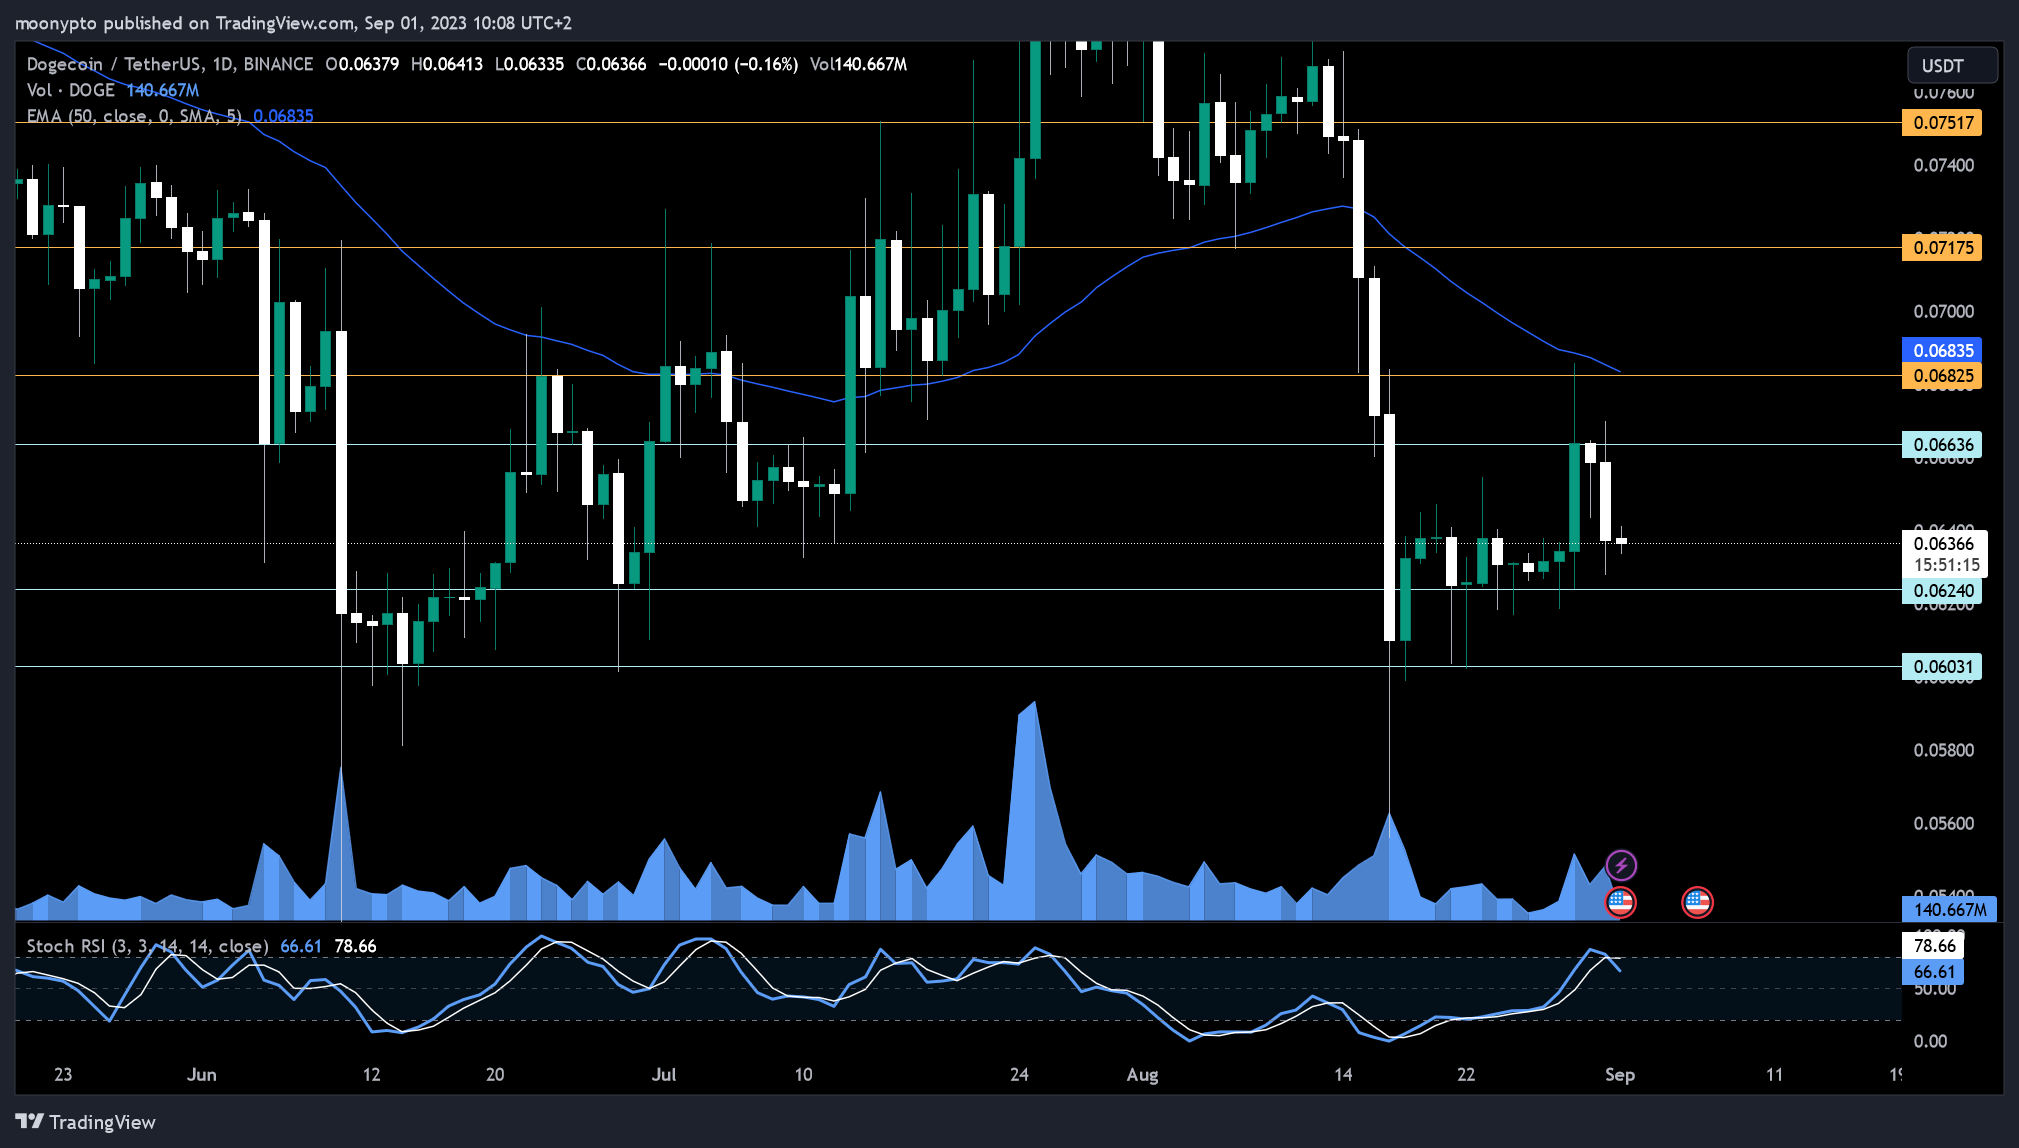This screenshot has width=2019, height=1148.
Task: Click the Vol · DOGE indicator label
Action: click(70, 90)
